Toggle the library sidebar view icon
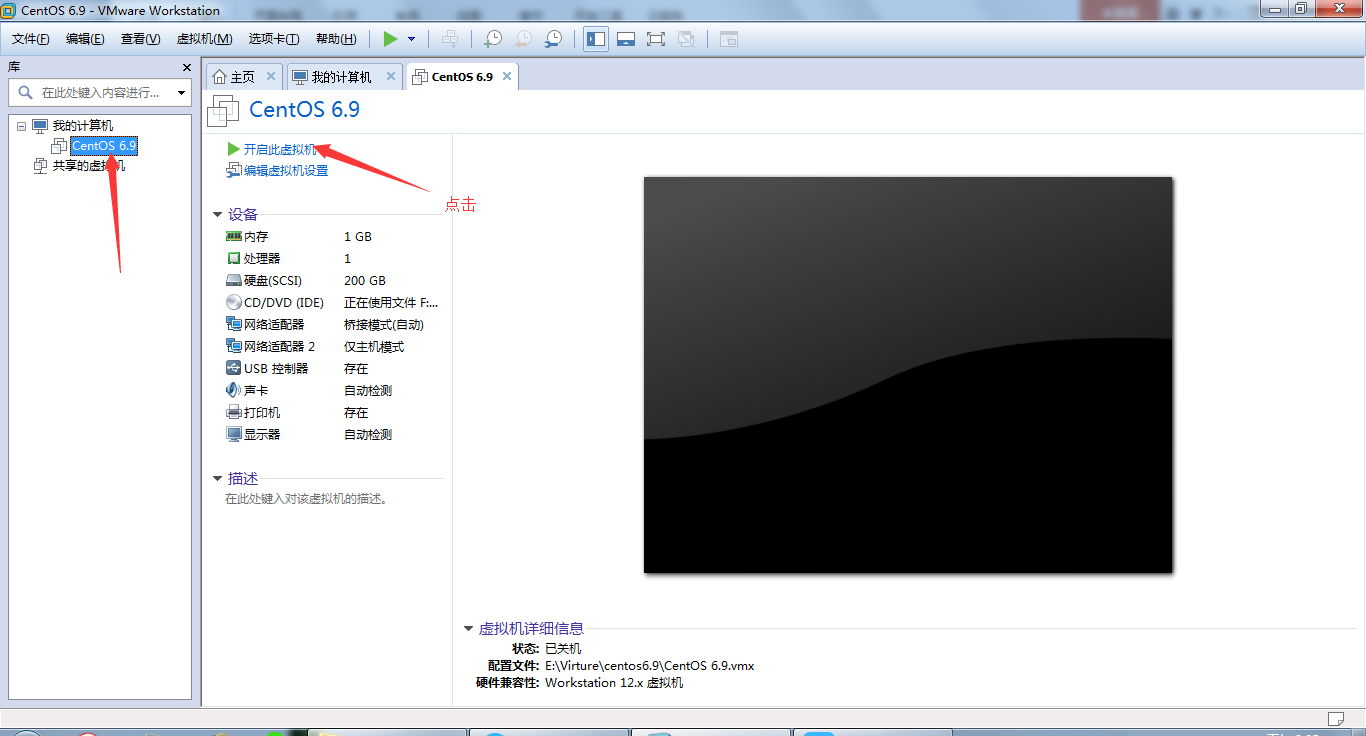This screenshot has width=1366, height=736. pyautogui.click(x=596, y=39)
